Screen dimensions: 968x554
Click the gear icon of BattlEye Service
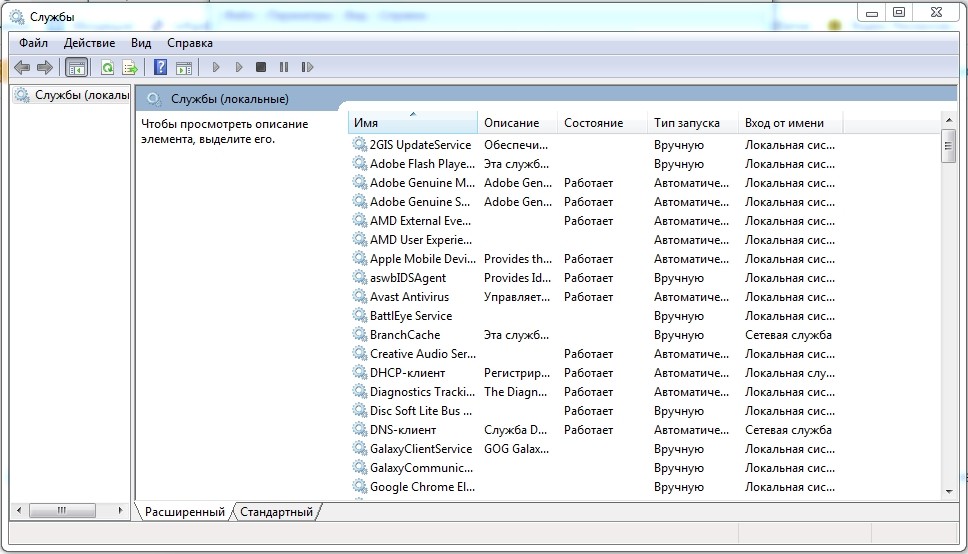[x=359, y=316]
